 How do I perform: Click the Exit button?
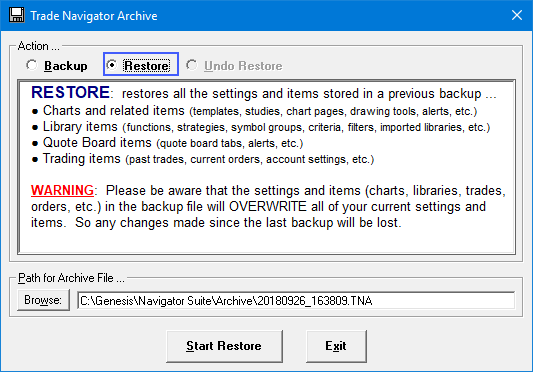tap(336, 346)
